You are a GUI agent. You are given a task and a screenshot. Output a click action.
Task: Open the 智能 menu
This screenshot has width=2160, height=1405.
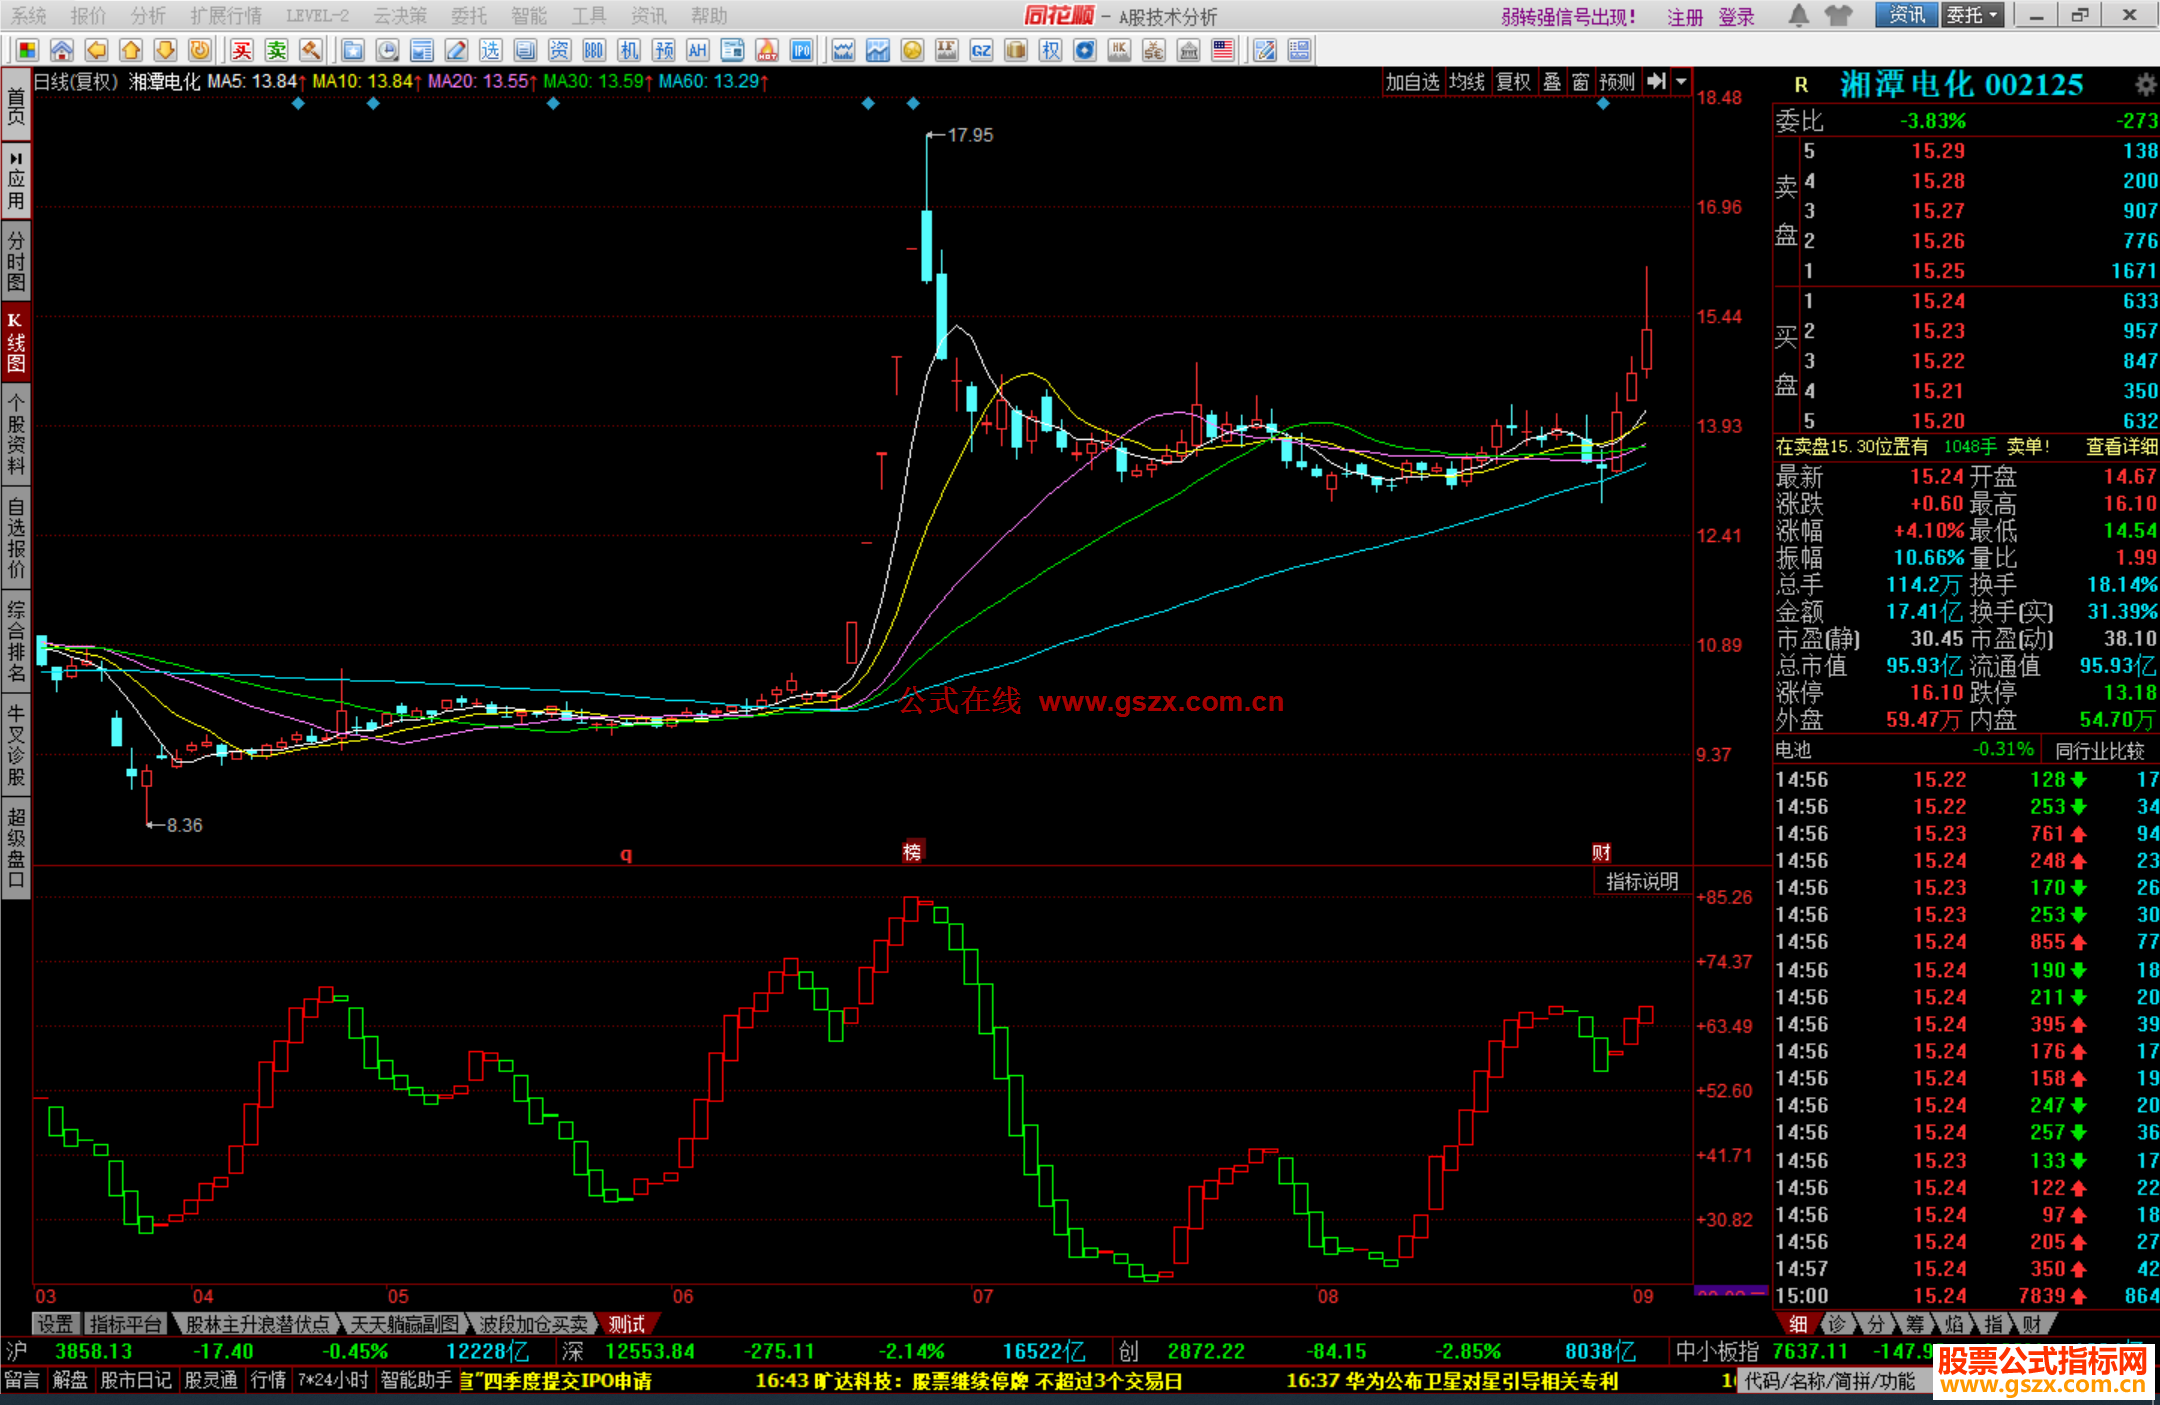coord(528,16)
